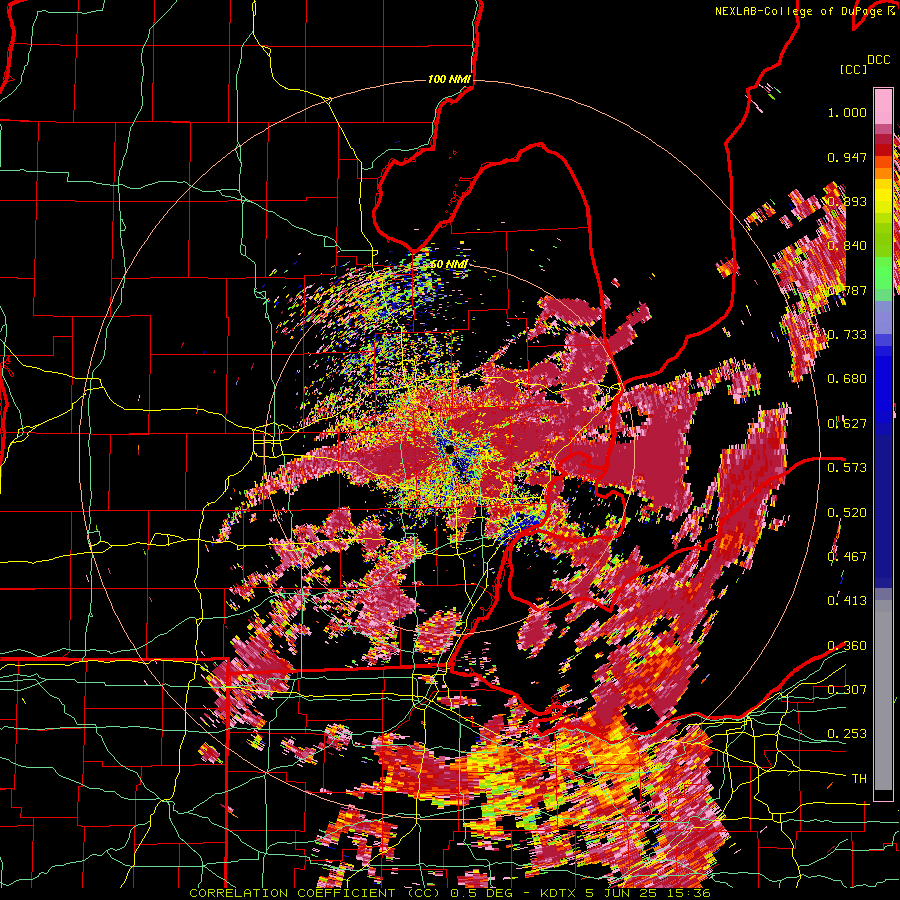The height and width of the screenshot is (900, 900).
Task: Click the 0.787 scale value
Action: (847, 290)
